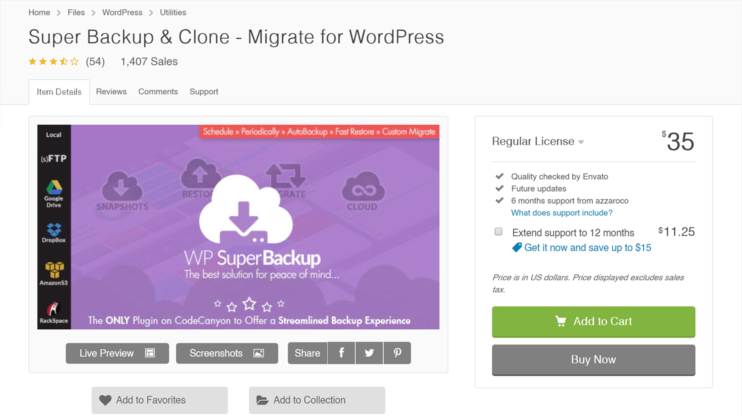The width and height of the screenshot is (742, 416).
Task: Open the (54) ratings count
Action: tap(95, 62)
